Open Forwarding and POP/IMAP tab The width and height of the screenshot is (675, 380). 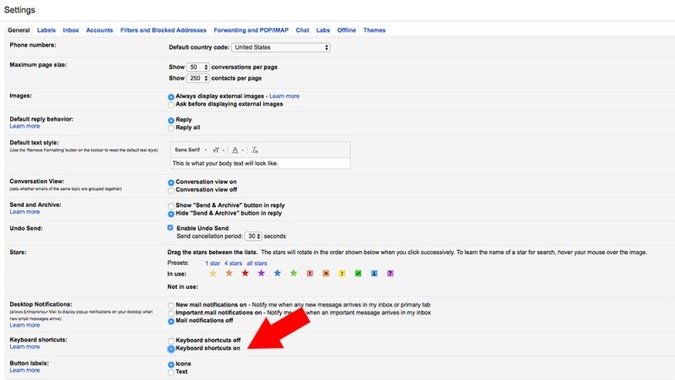251,30
